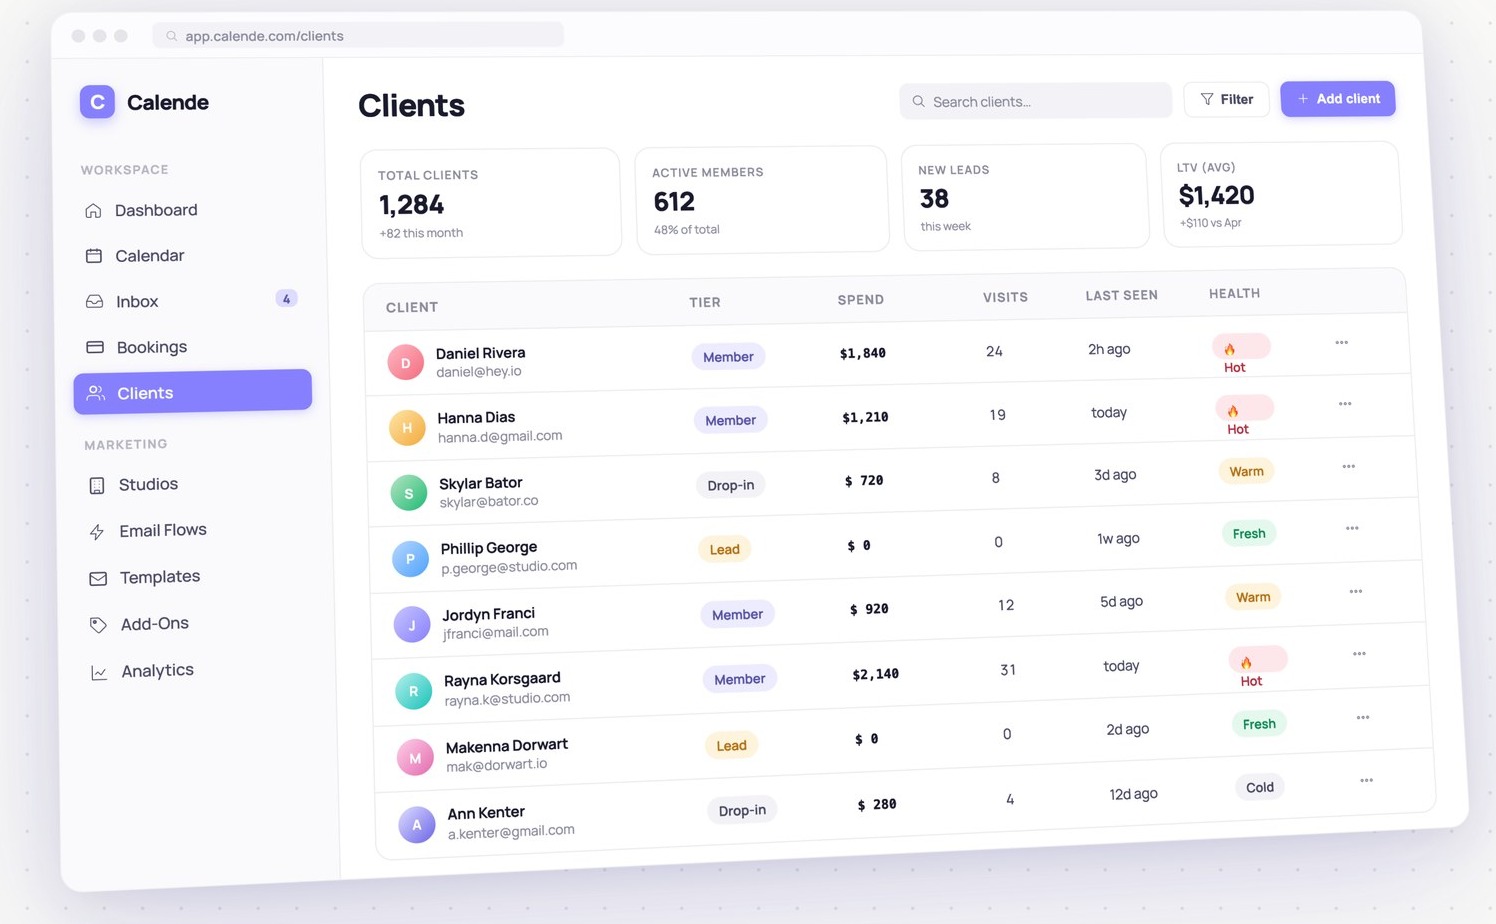Click the Inbox unread count badge
The width and height of the screenshot is (1496, 924).
(286, 299)
